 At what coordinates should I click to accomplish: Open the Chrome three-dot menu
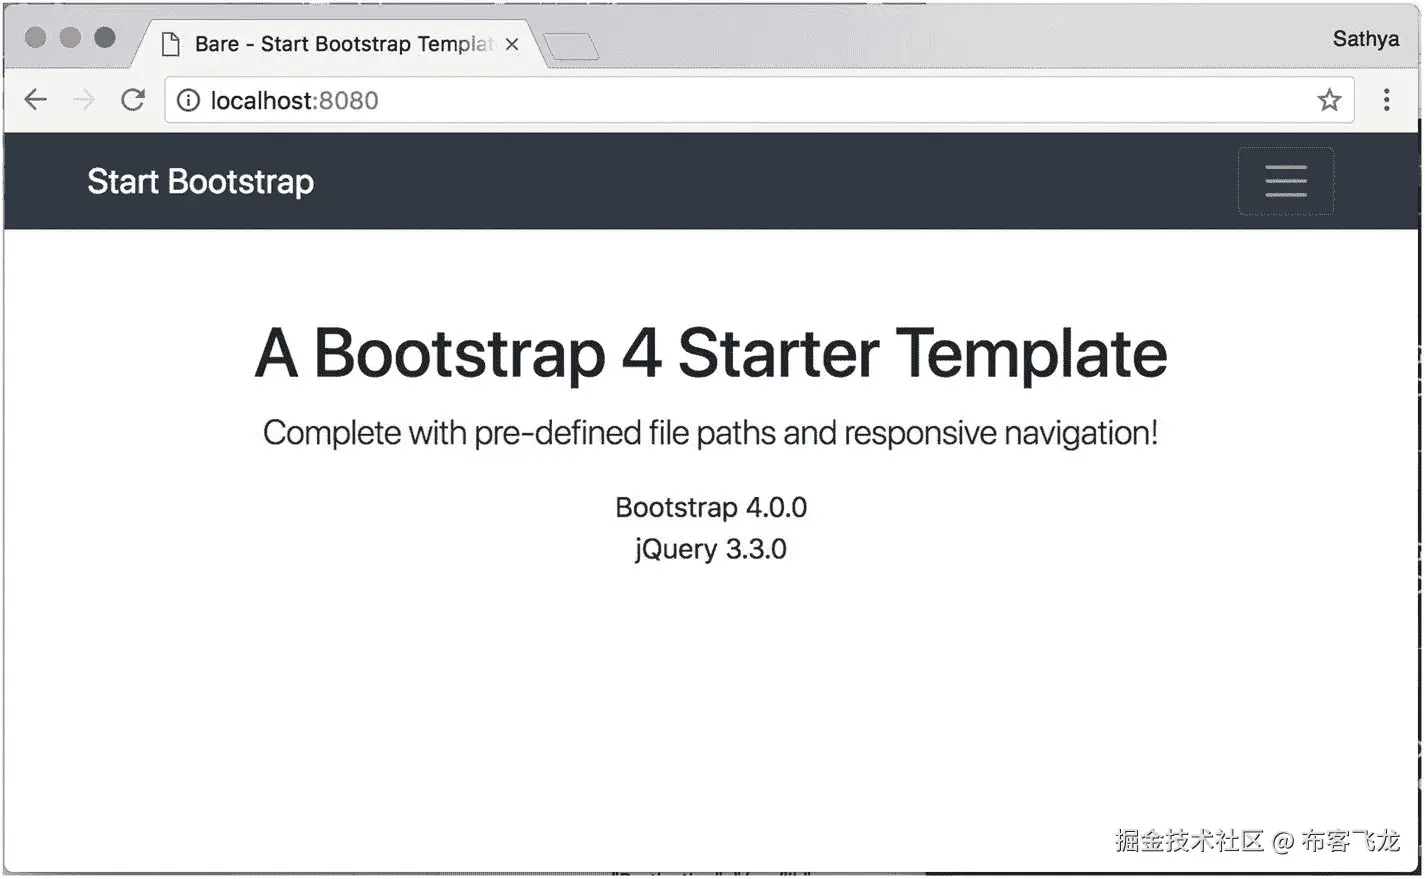pos(1386,100)
